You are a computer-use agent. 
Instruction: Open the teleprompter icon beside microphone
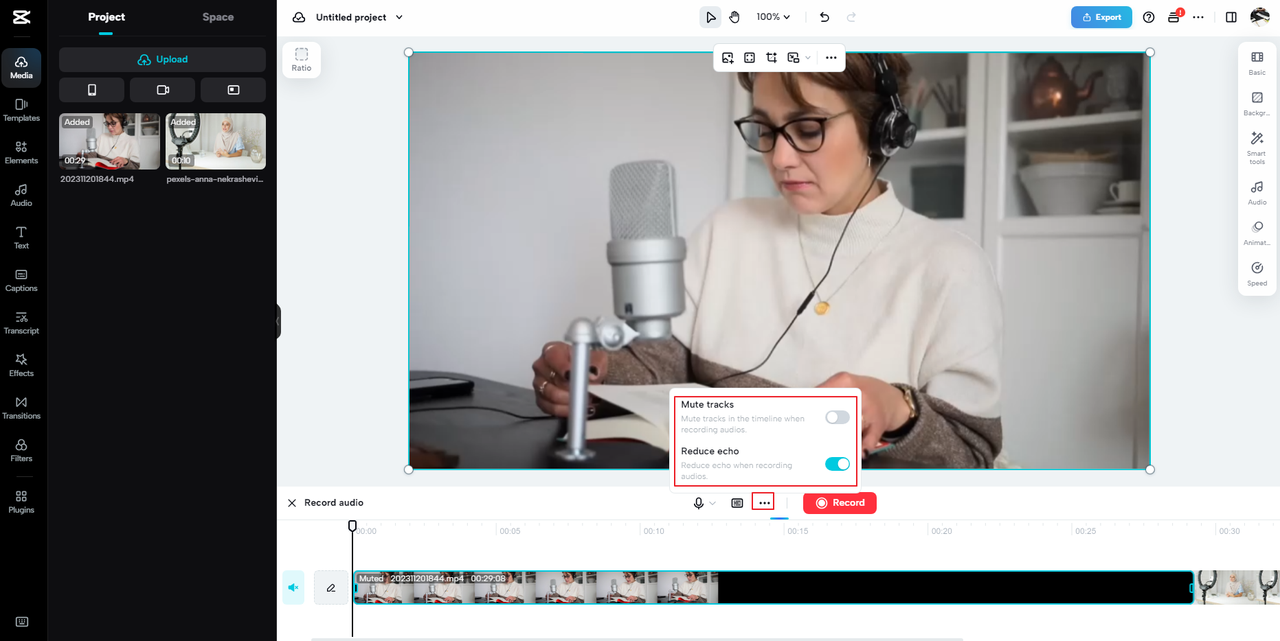tap(737, 503)
